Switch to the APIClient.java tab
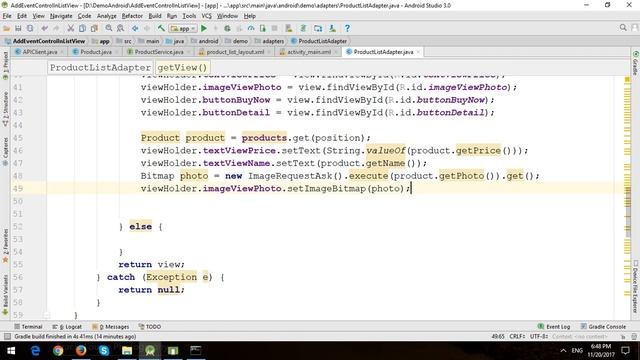This screenshot has width=640, height=360. (x=40, y=52)
